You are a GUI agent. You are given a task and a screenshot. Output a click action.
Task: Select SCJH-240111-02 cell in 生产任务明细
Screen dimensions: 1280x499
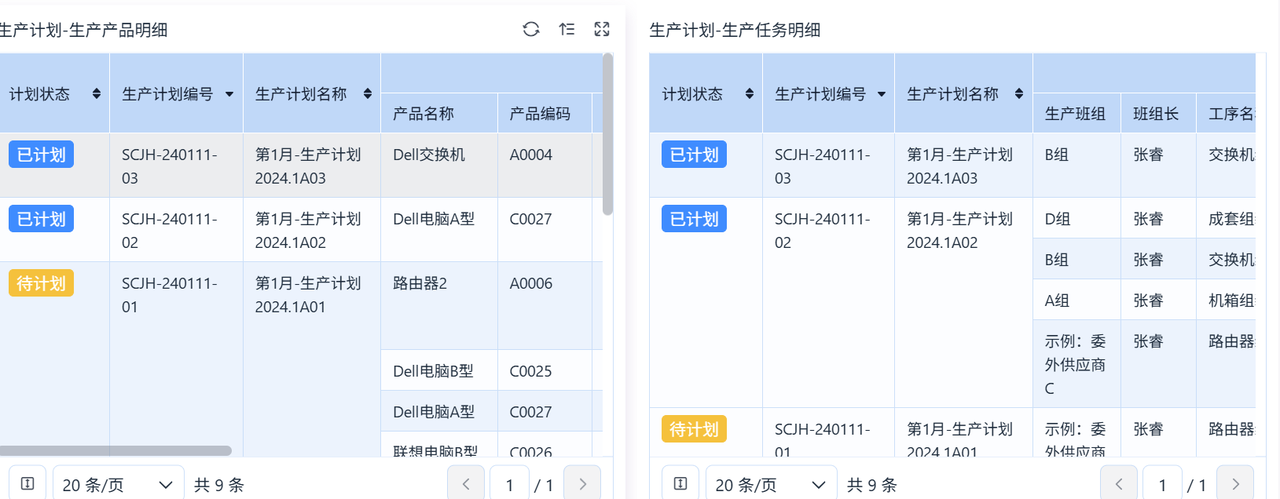[x=829, y=303]
